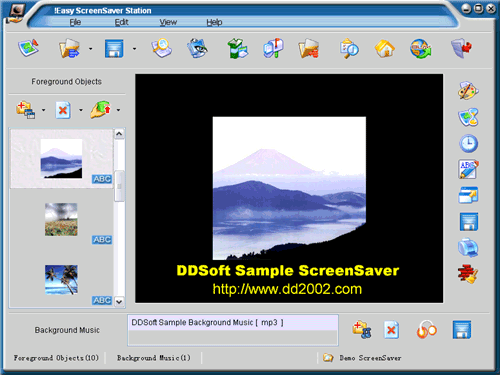Click the ABC text editing pencil icon
Screen dimensions: 500x375
[x=468, y=169]
